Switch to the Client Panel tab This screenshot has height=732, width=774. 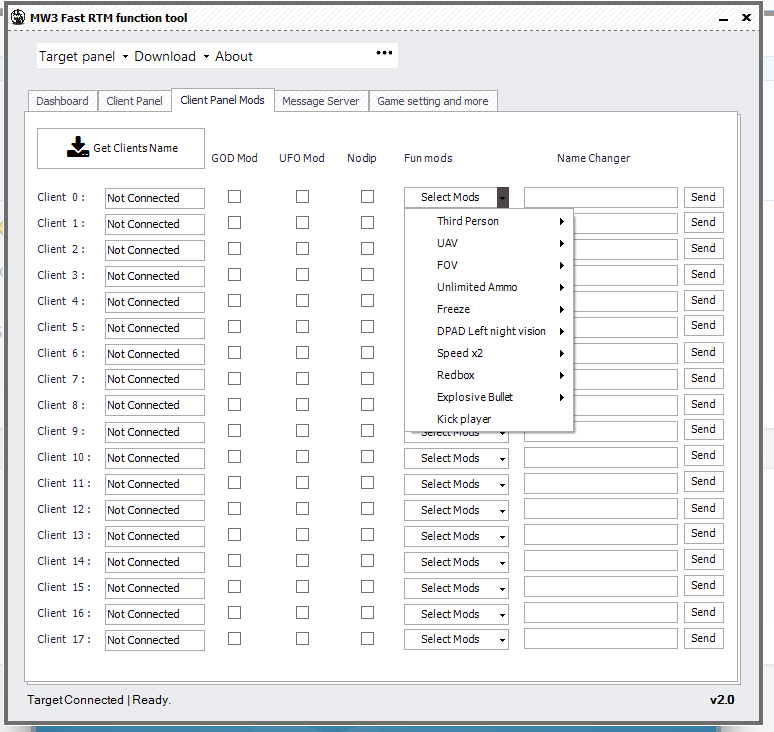[134, 101]
